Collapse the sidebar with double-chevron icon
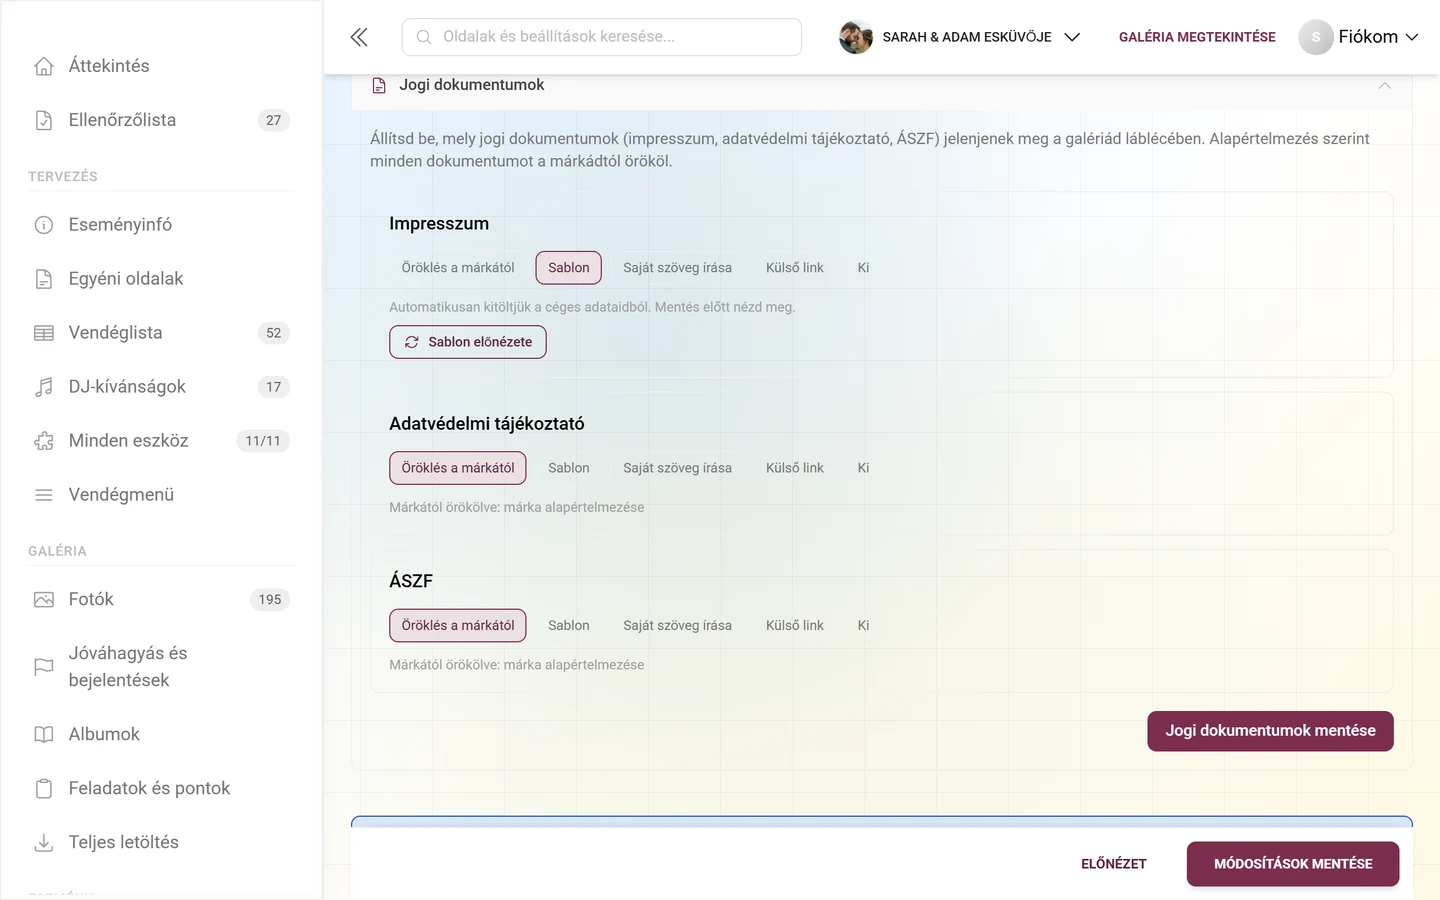The height and width of the screenshot is (900, 1440). point(359,37)
